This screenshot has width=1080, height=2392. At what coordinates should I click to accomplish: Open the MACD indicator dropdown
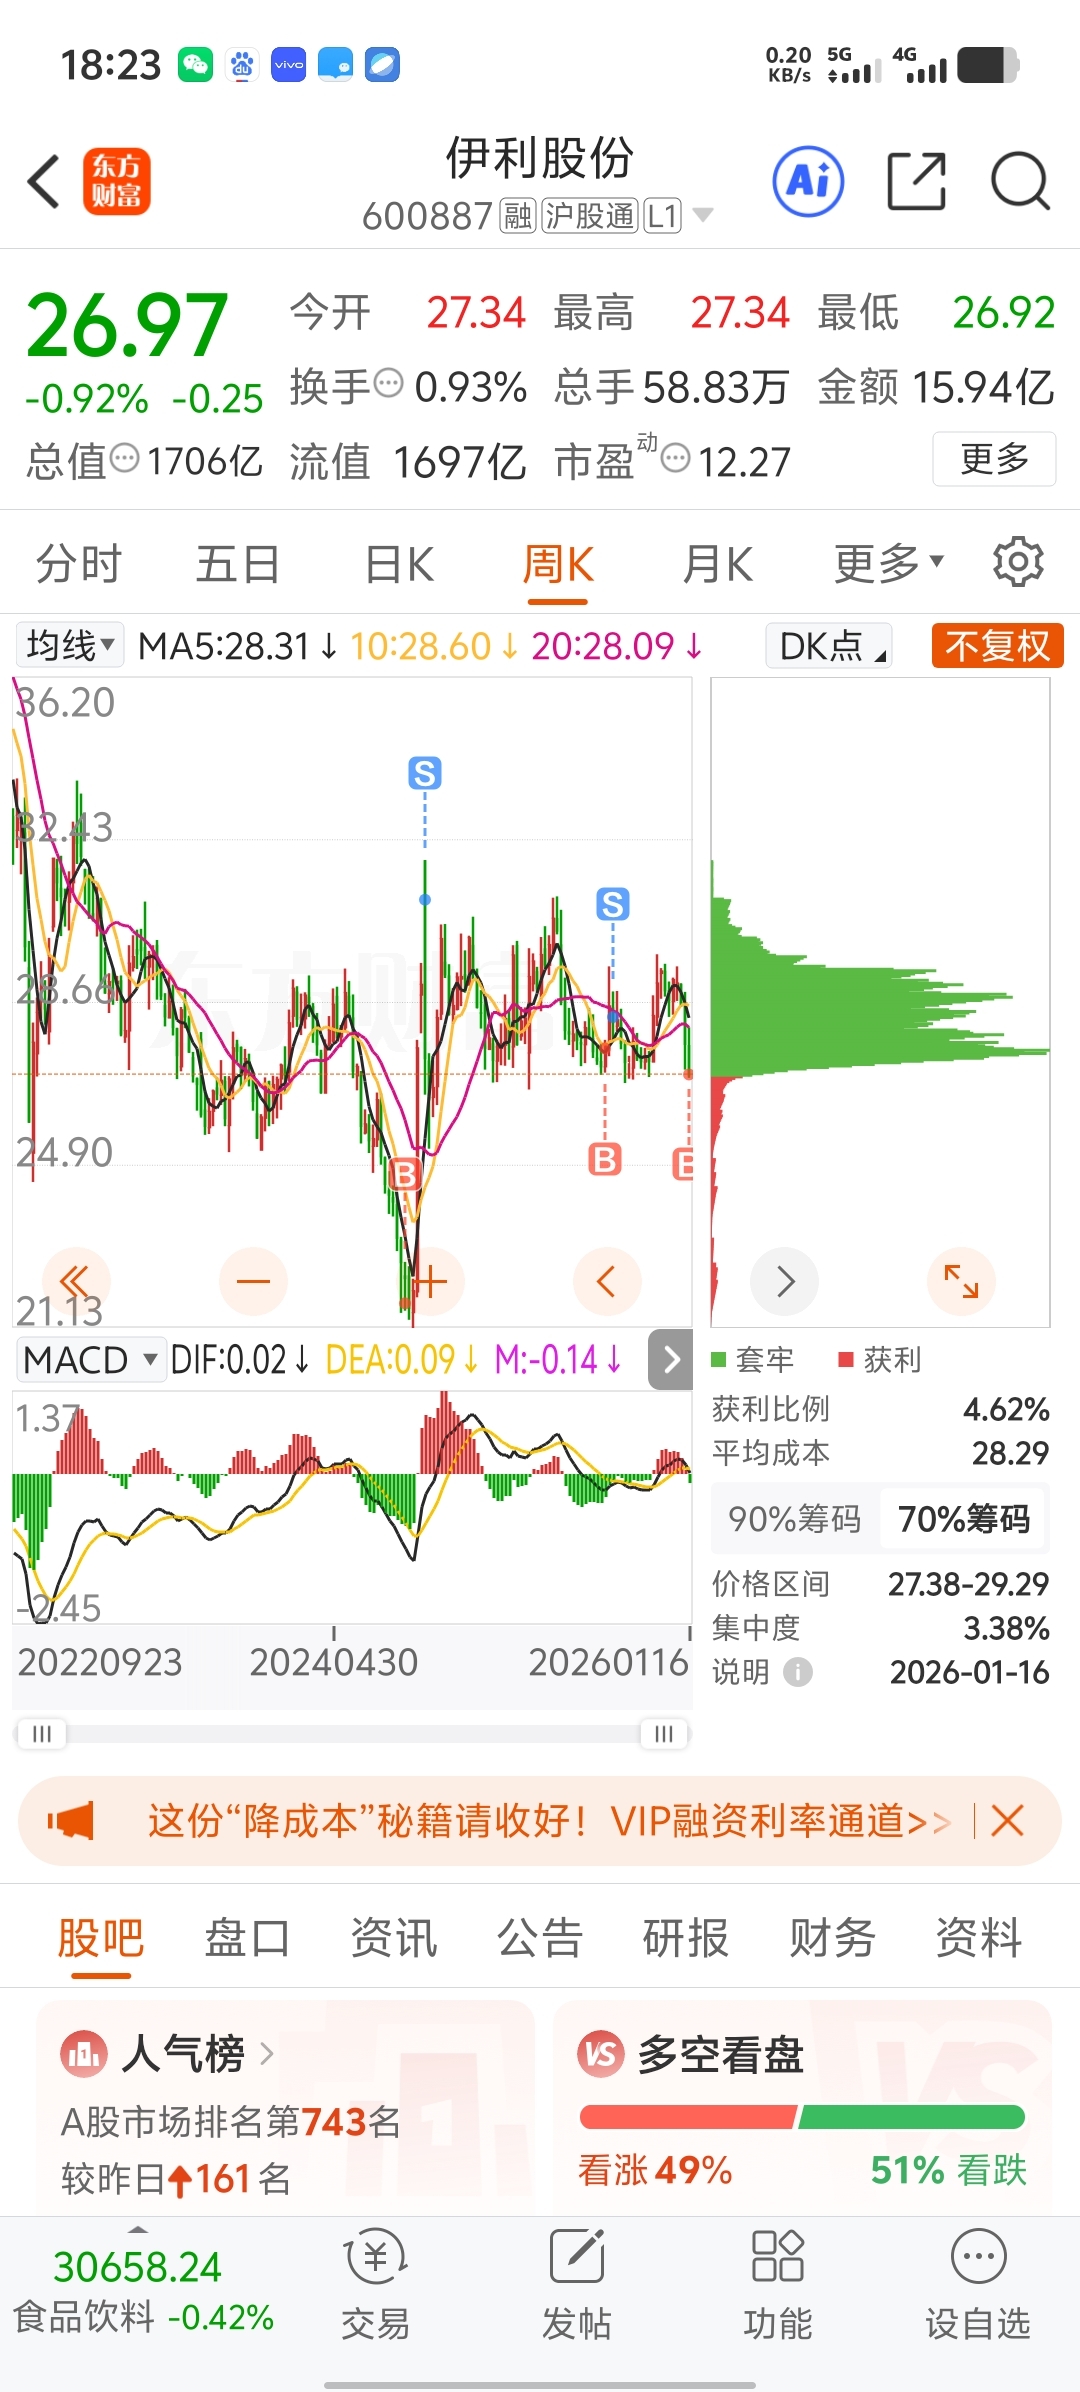tap(91, 1360)
